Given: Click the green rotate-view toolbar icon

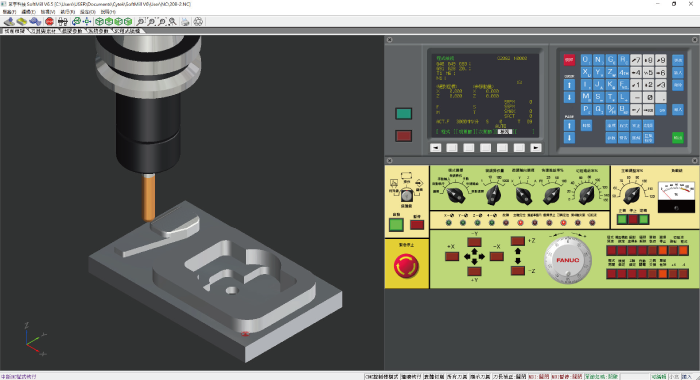Looking at the screenshot, I should [x=76, y=21].
